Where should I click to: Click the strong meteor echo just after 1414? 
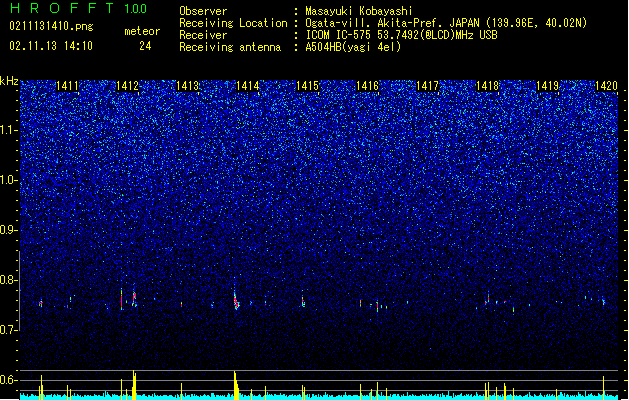[236, 299]
